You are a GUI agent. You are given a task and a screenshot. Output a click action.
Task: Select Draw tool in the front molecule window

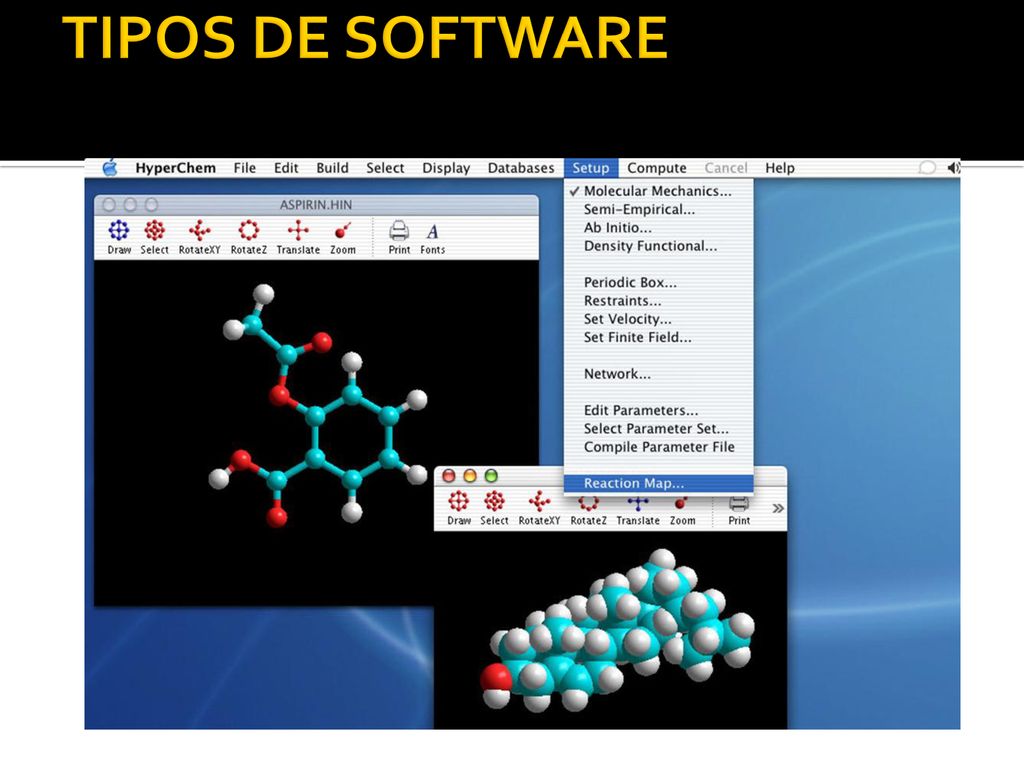coord(458,508)
